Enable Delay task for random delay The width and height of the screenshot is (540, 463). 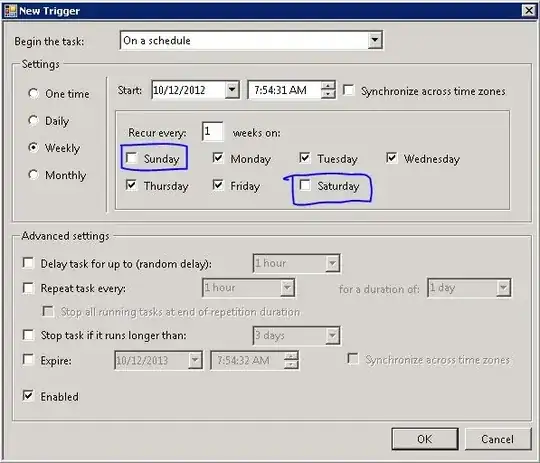pyautogui.click(x=28, y=263)
